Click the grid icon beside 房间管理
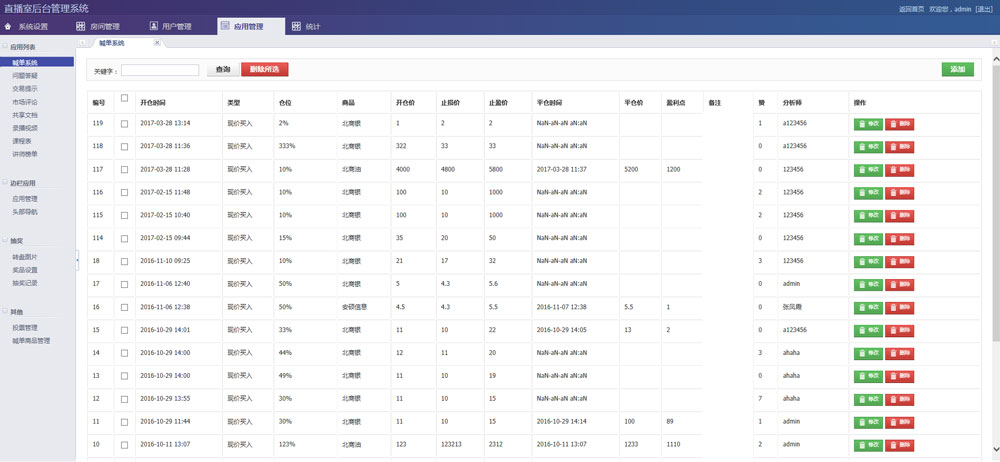 pyautogui.click(x=82, y=27)
